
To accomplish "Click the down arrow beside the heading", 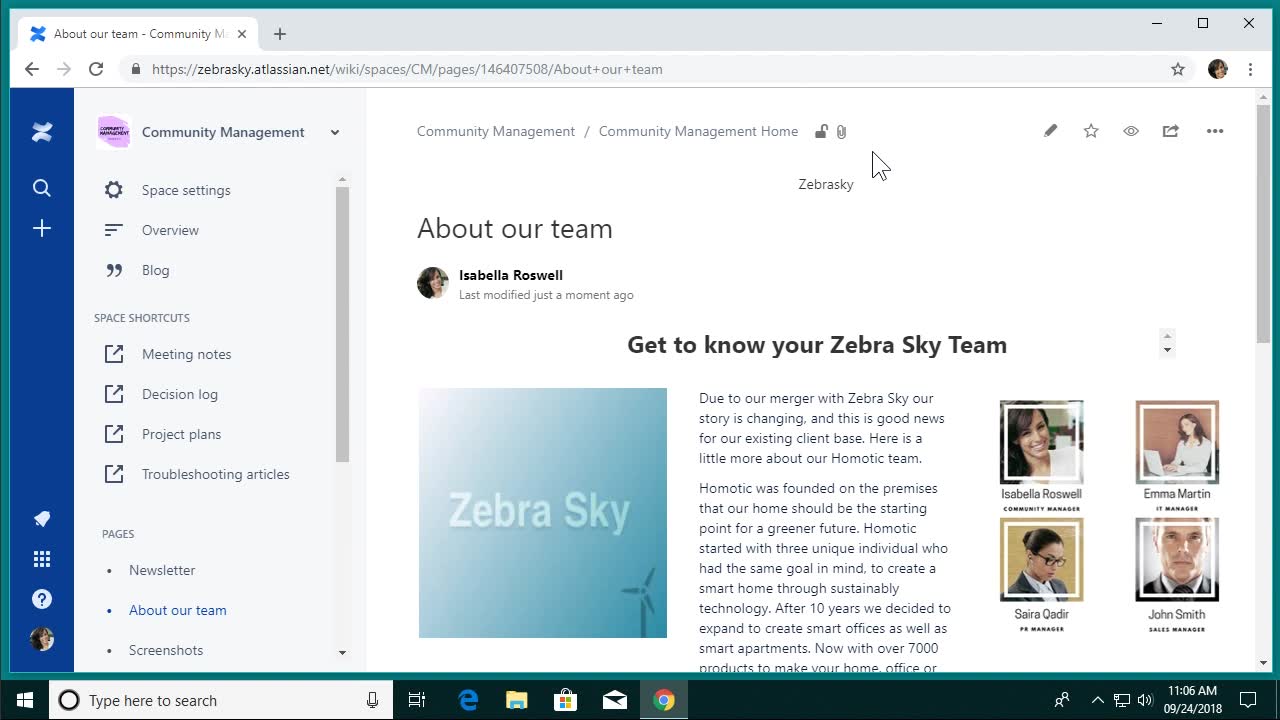I will (1167, 350).
